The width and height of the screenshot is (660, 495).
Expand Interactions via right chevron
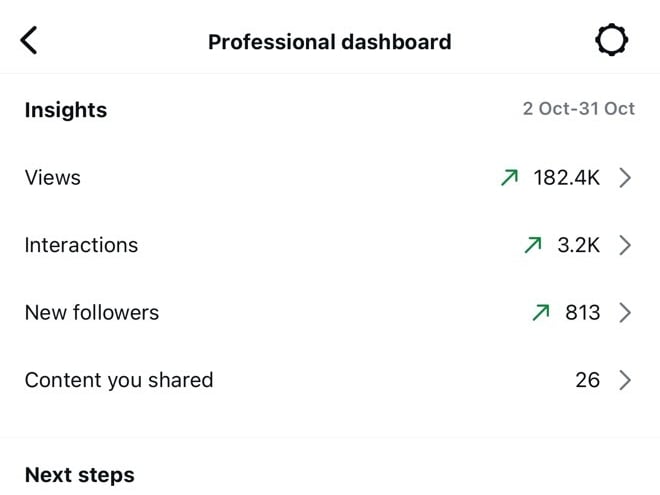point(625,245)
